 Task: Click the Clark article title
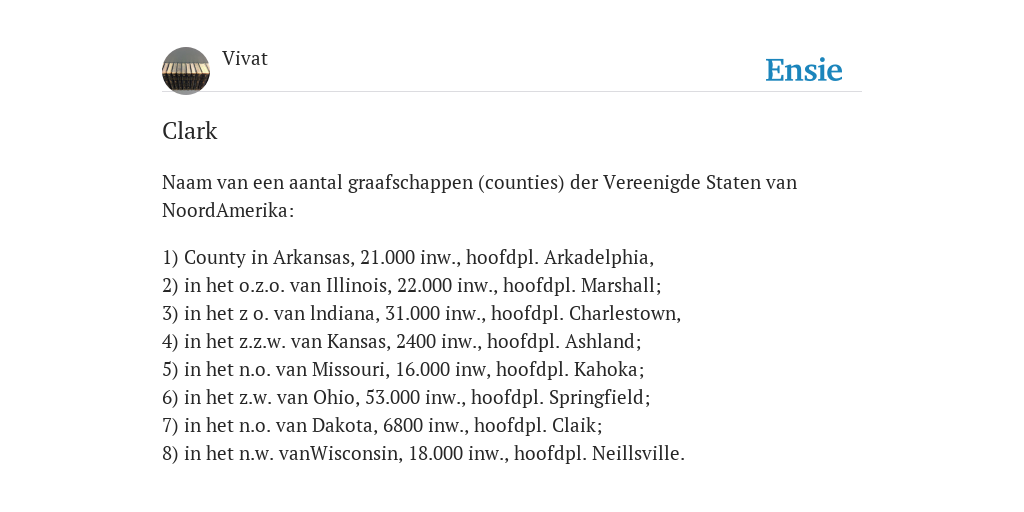point(189,131)
